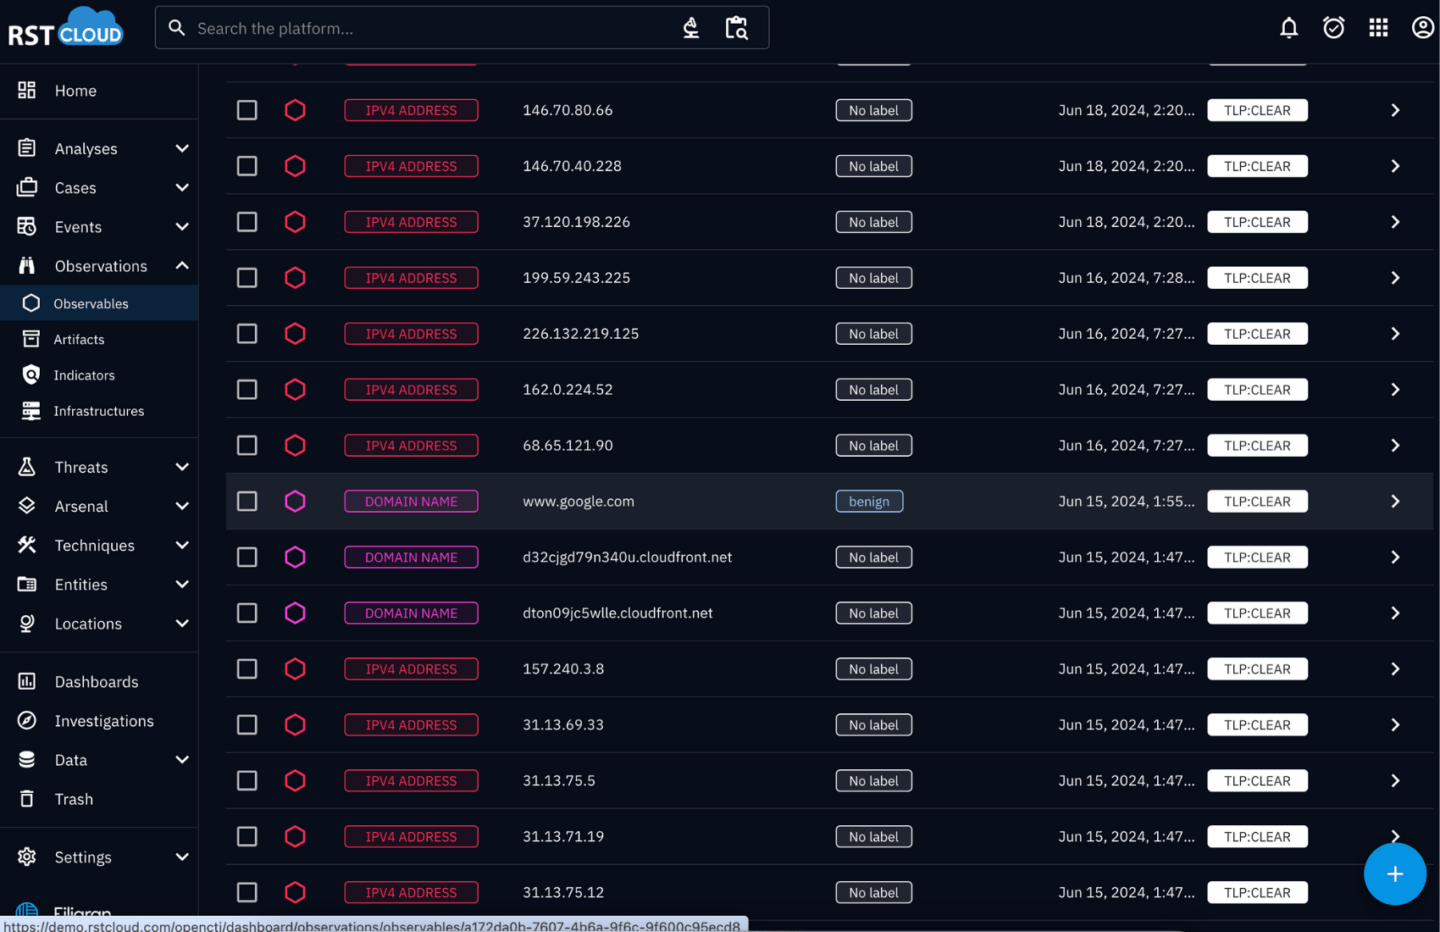
Task: Open advanced search via the microscope icon
Action: [x=691, y=28]
